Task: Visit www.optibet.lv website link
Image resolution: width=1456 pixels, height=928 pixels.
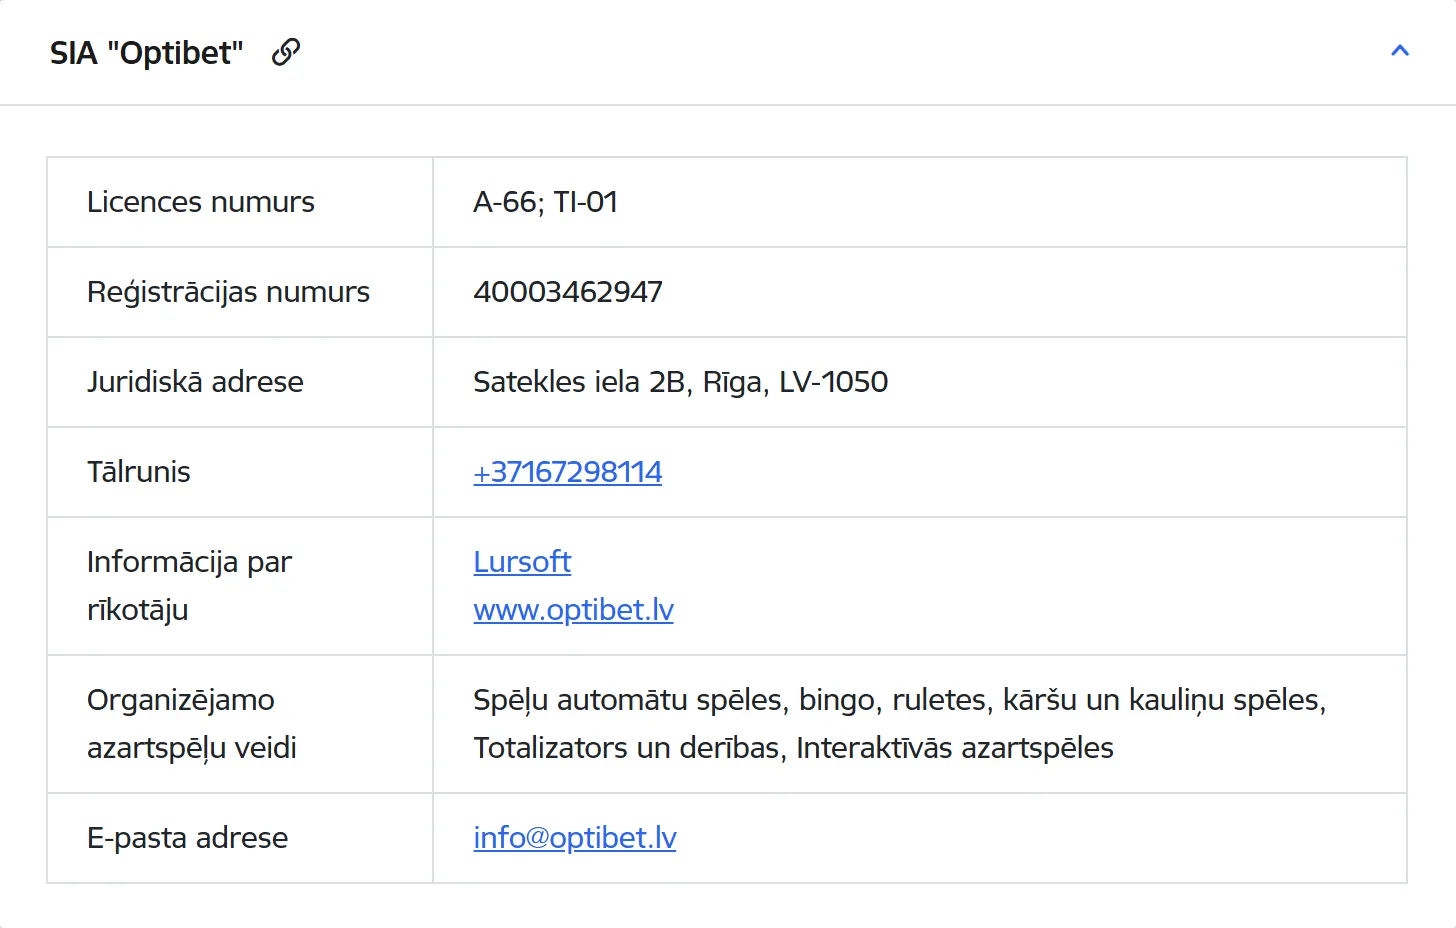Action: pyautogui.click(x=573, y=610)
